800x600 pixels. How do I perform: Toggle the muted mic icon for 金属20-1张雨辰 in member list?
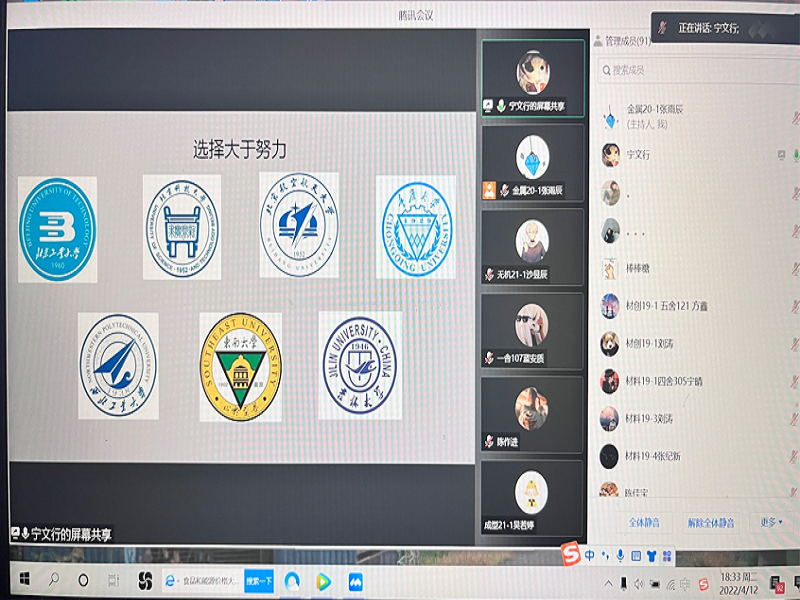coord(795,117)
